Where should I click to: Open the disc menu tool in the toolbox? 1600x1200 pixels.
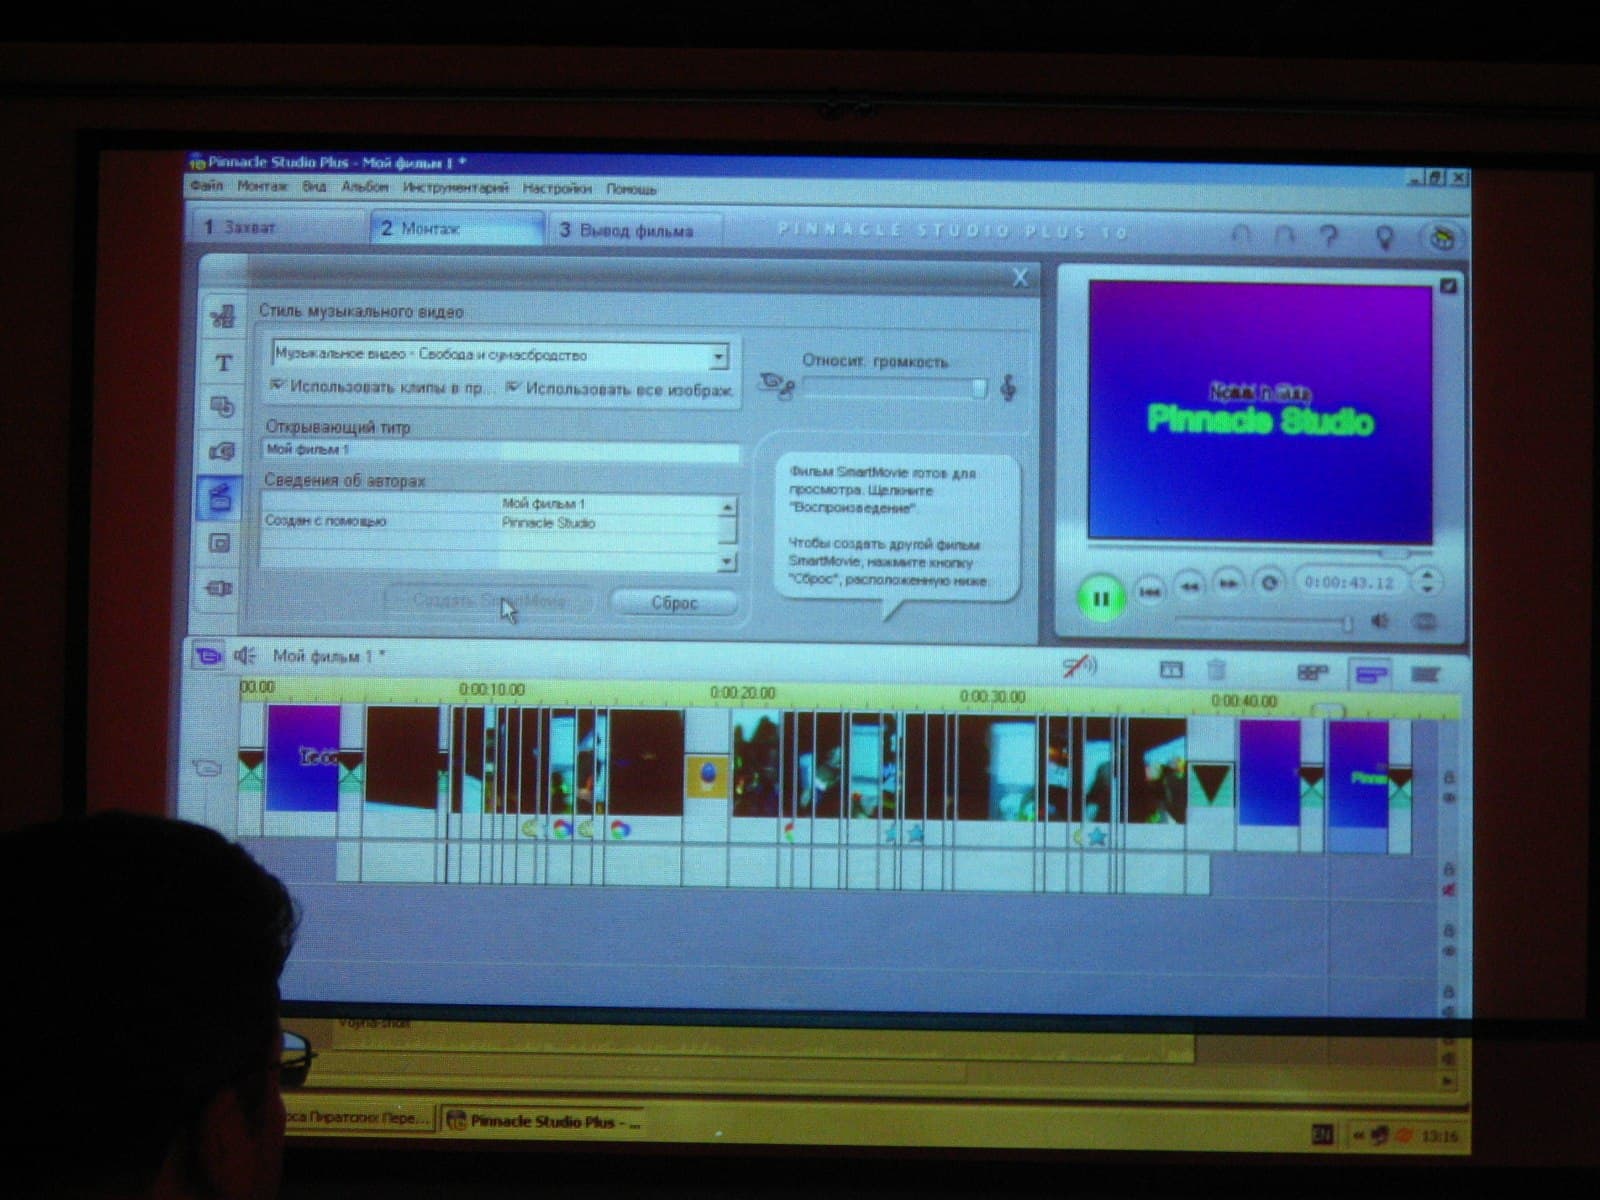pyautogui.click(x=222, y=406)
